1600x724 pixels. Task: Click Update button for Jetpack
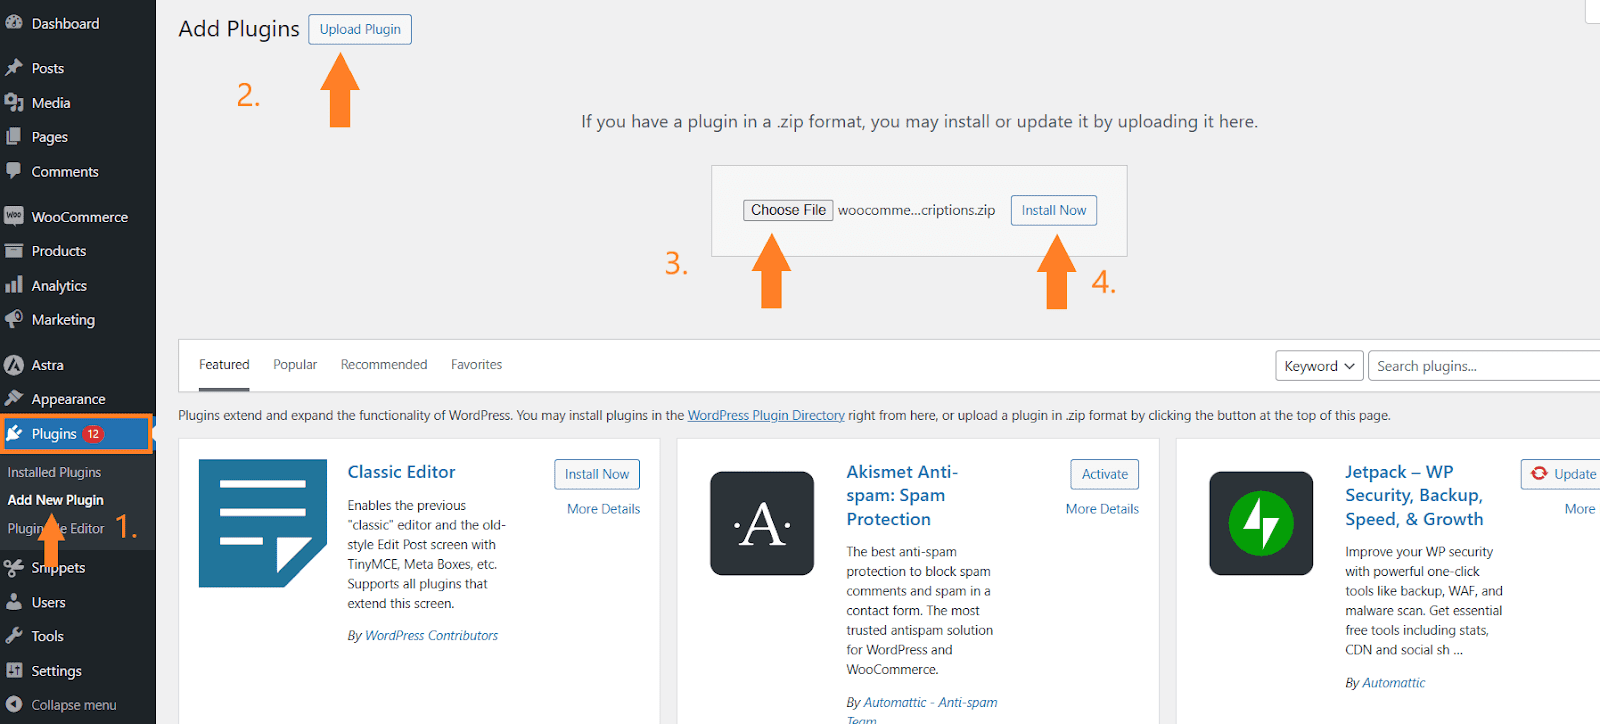1562,474
